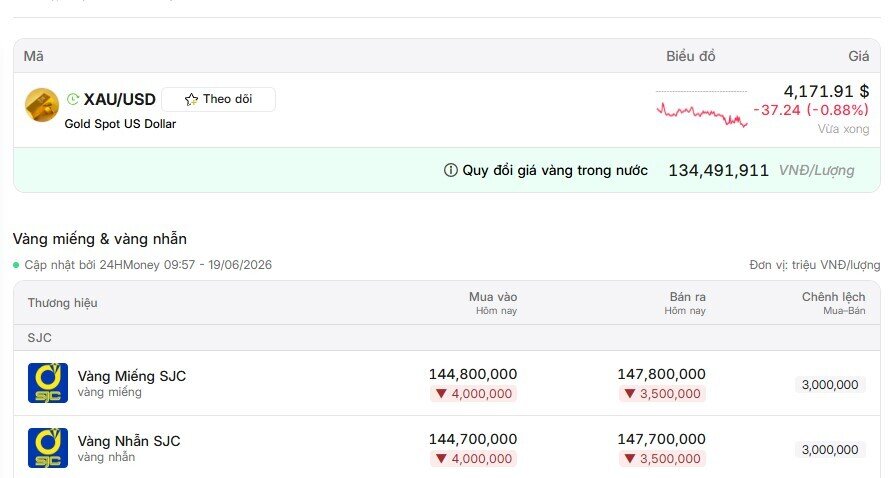Image resolution: width=888 pixels, height=478 pixels.
Task: Click the Giá column header
Action: 859,56
